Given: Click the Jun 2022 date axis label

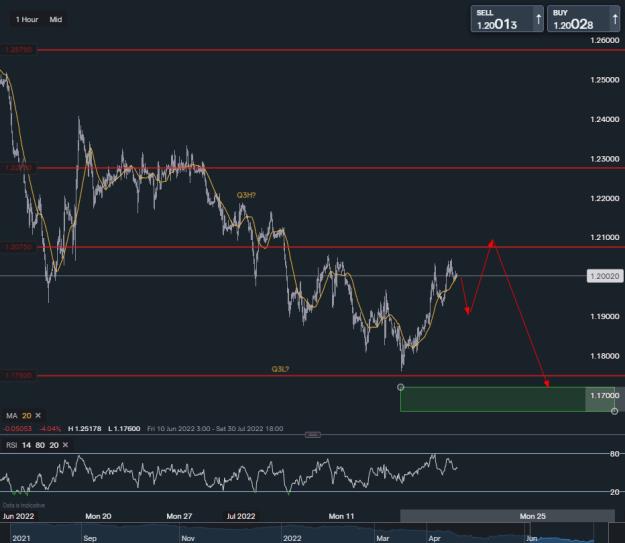Looking at the screenshot, I should 18,516.
